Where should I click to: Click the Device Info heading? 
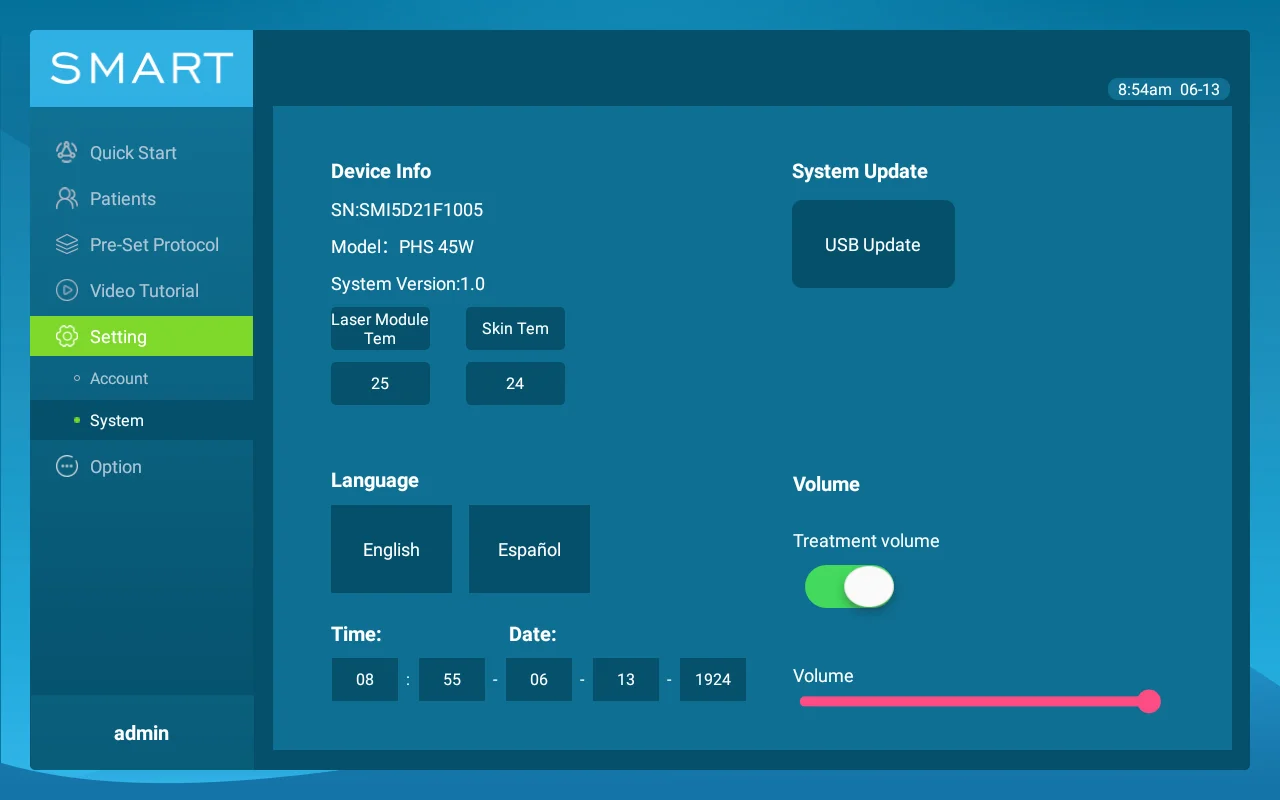381,171
